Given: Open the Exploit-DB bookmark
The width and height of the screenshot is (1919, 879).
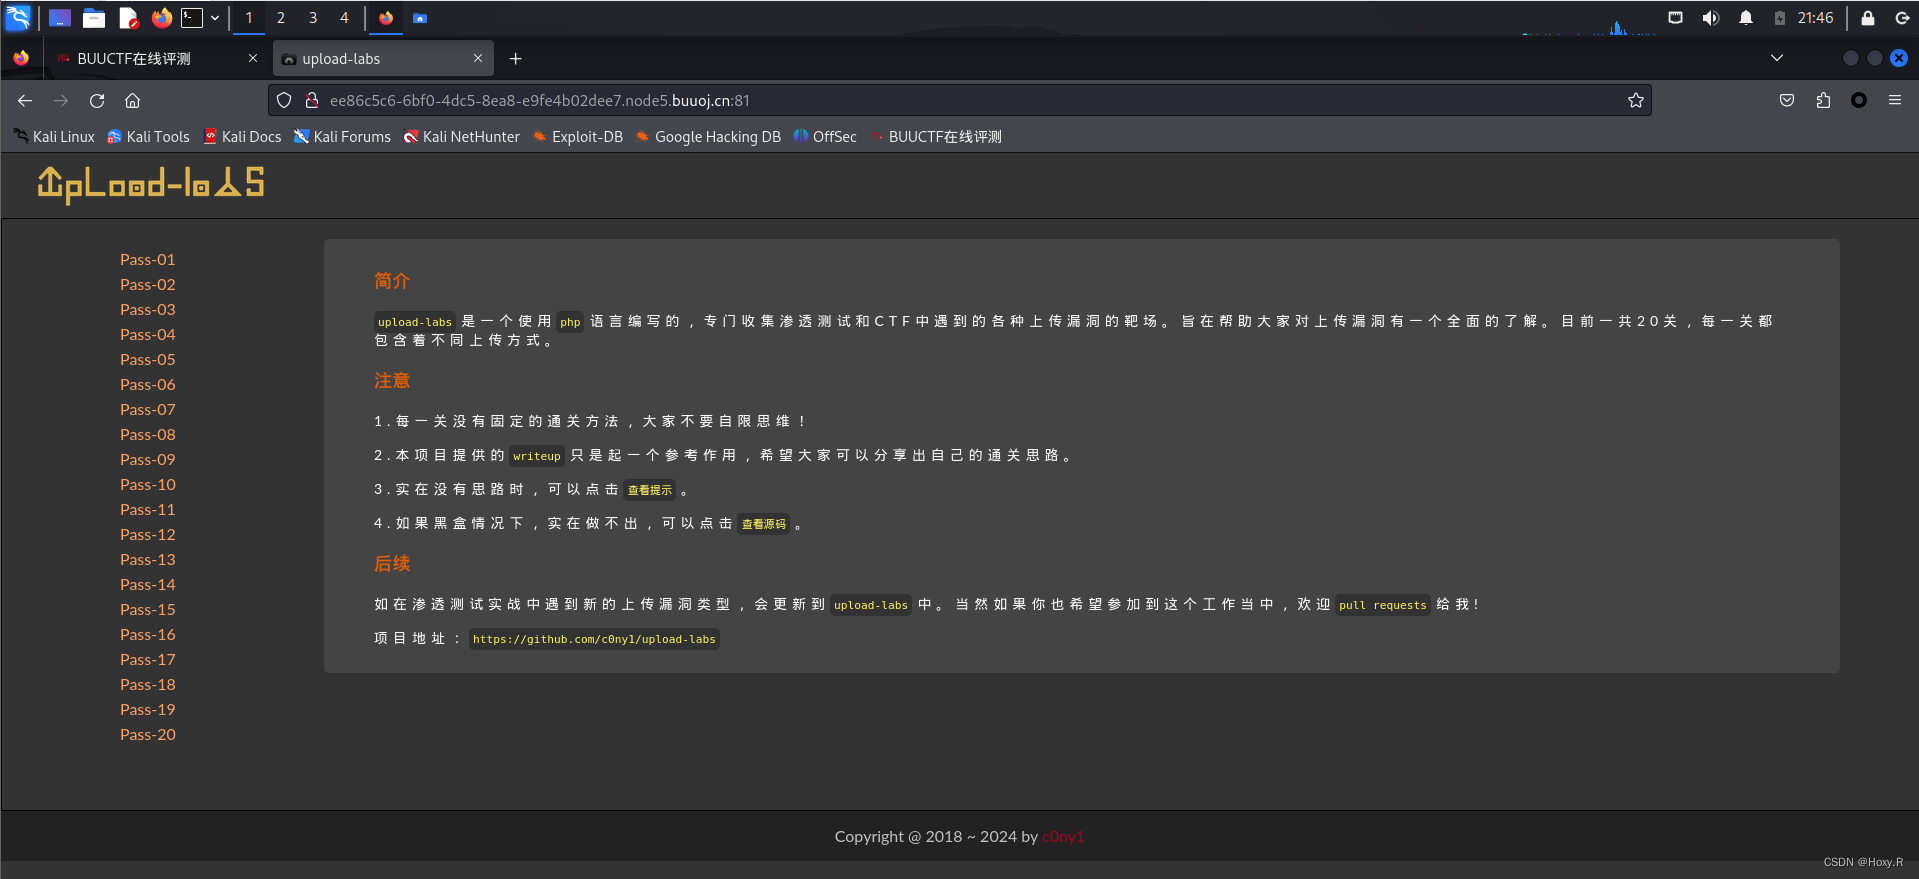Looking at the screenshot, I should [x=578, y=137].
